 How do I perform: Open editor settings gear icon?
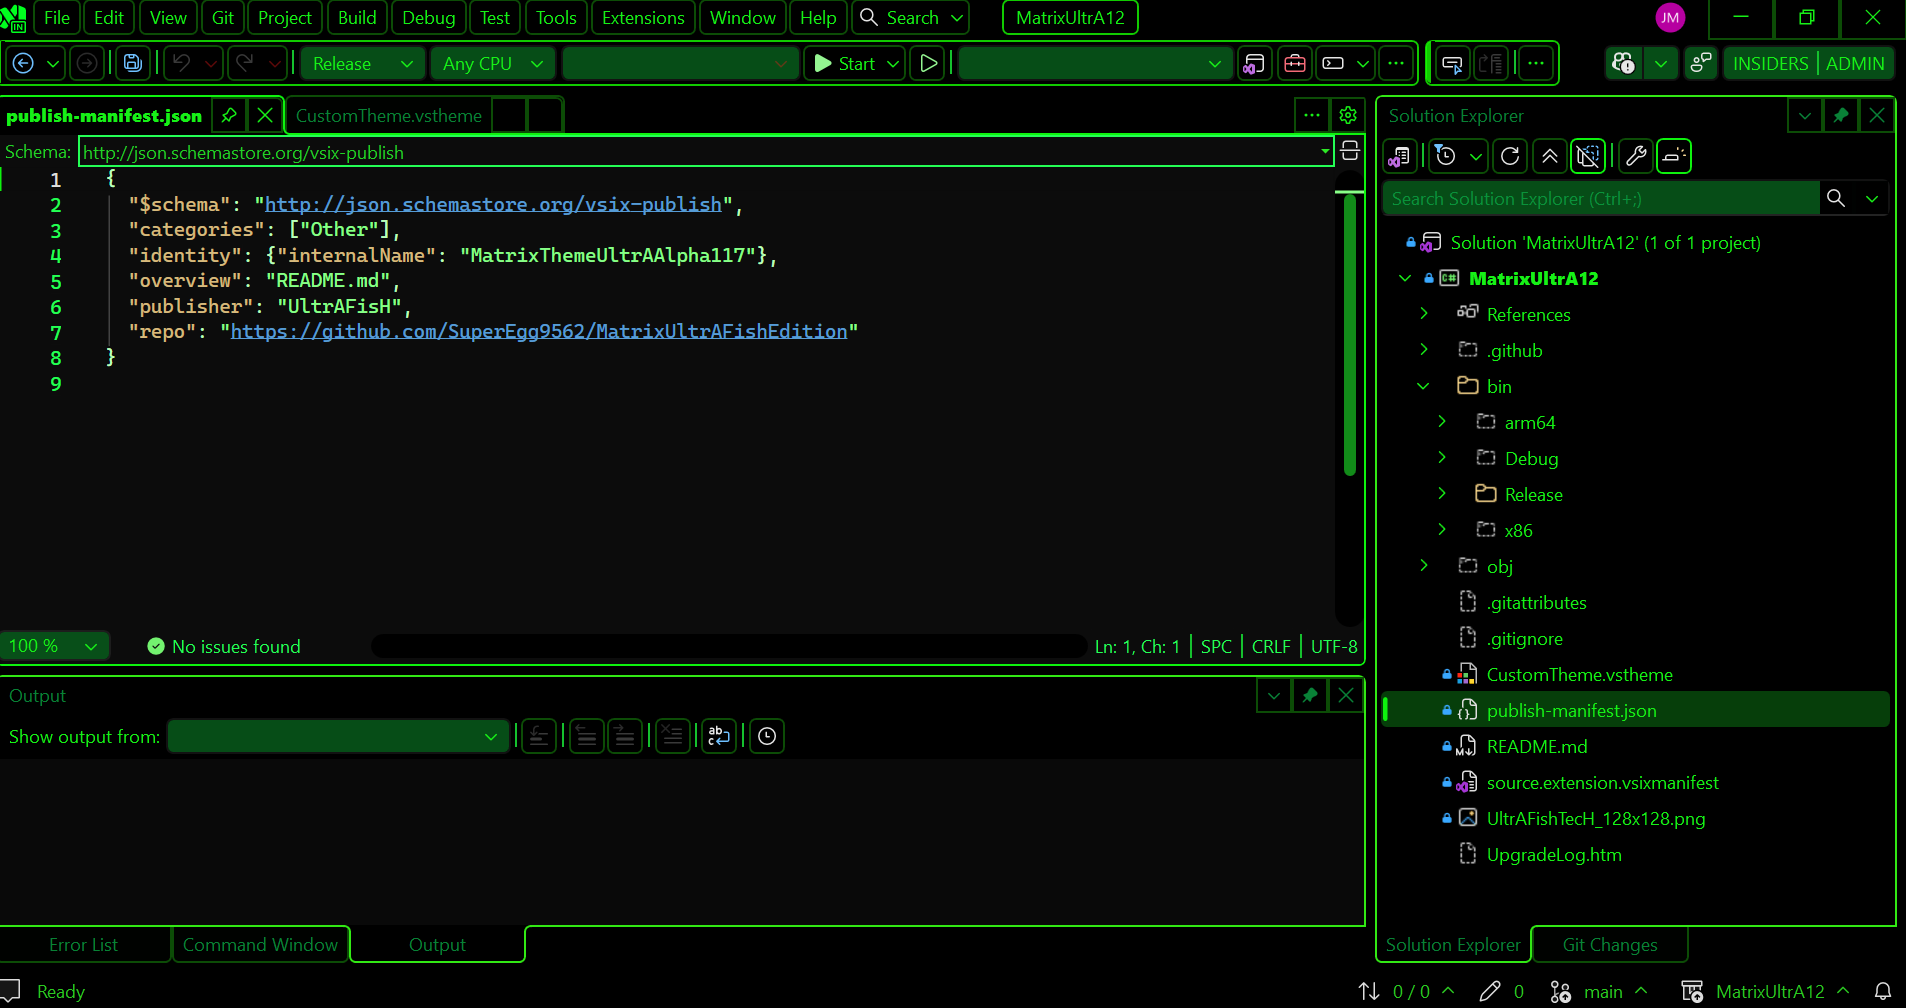(x=1348, y=115)
